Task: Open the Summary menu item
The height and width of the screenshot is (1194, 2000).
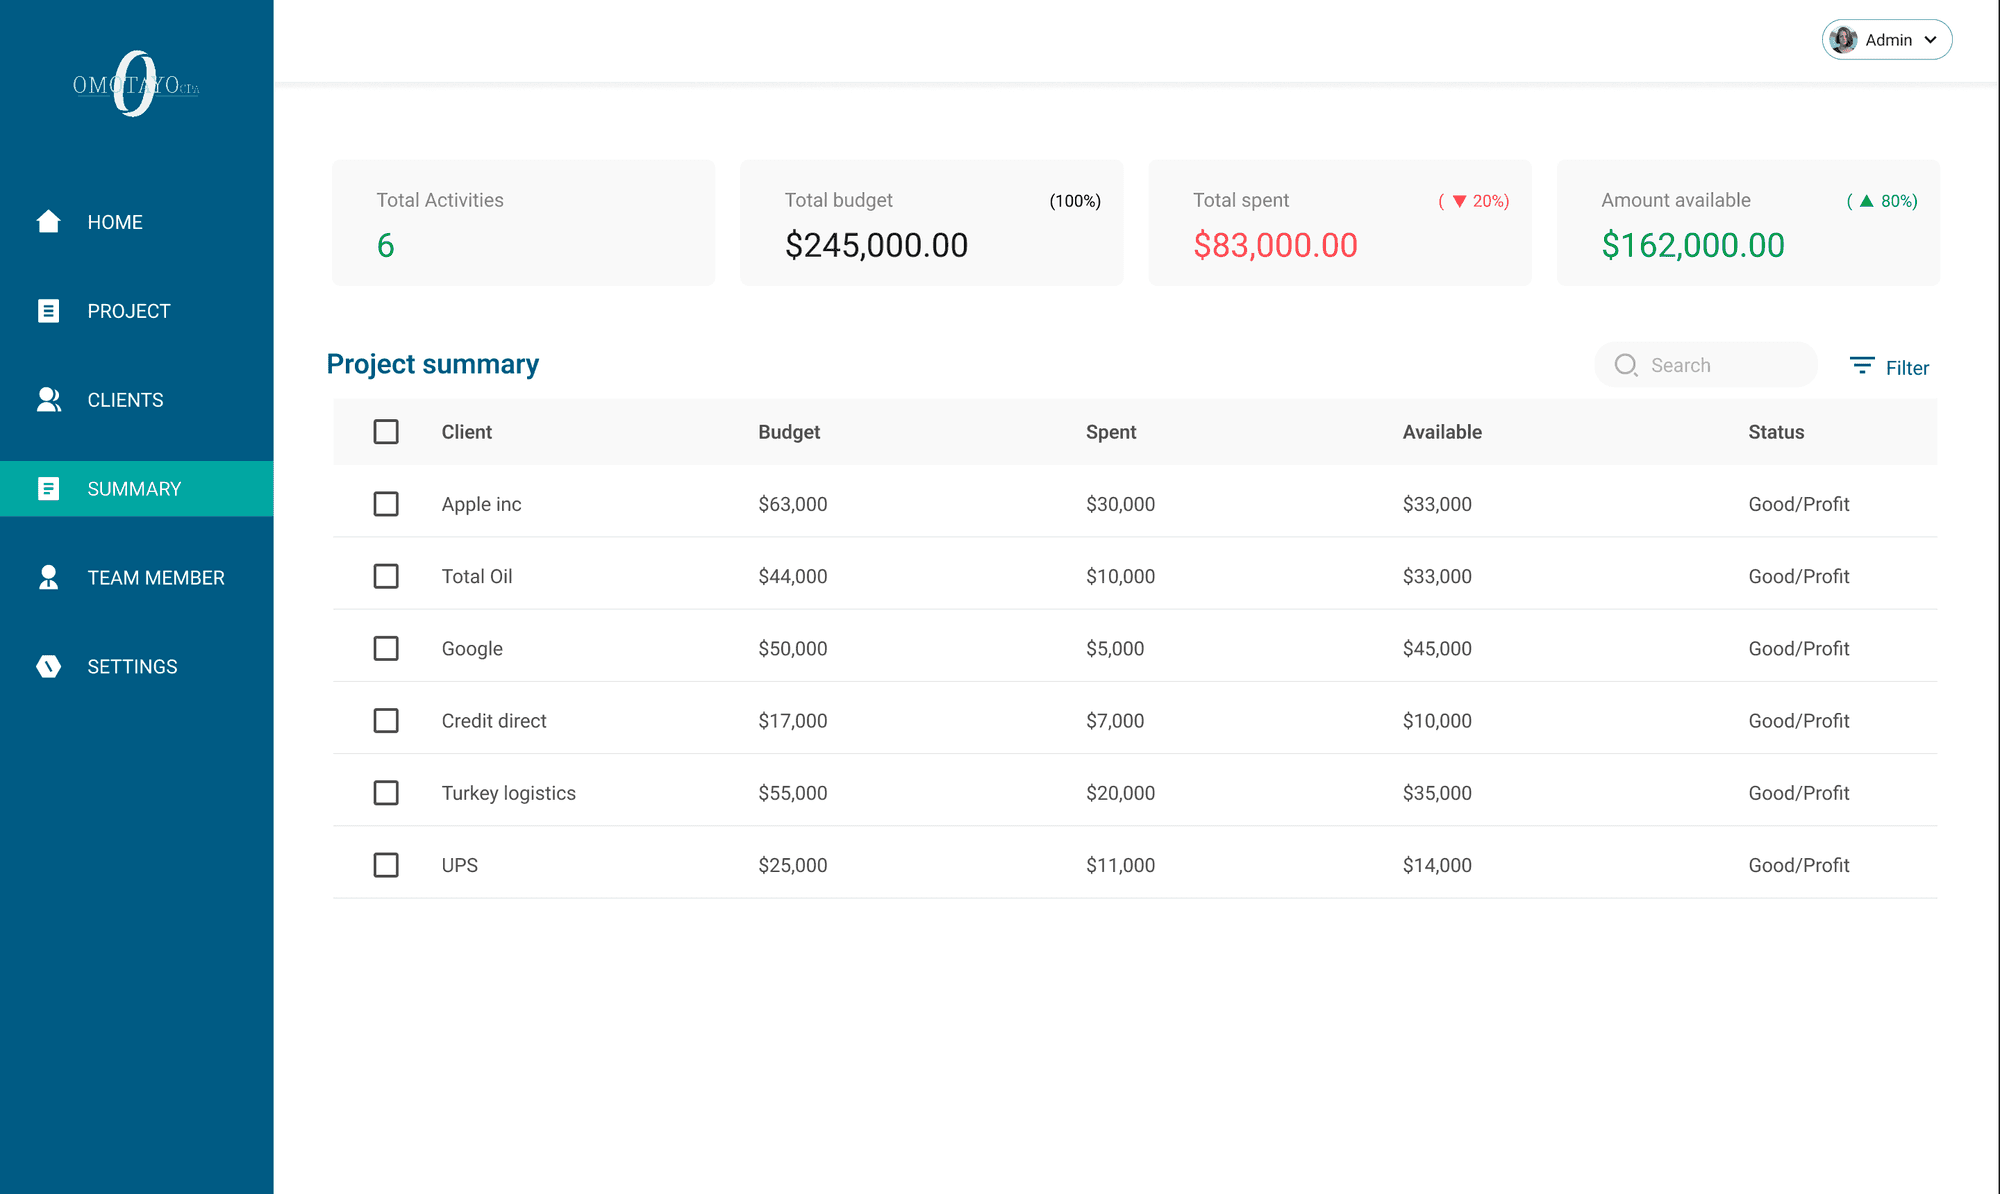Action: [x=134, y=489]
